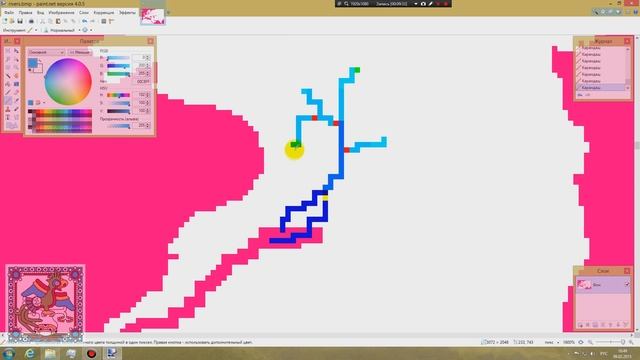Click the color wheel in Палитра
The height and width of the screenshot is (360, 640).
pyautogui.click(x=68, y=81)
